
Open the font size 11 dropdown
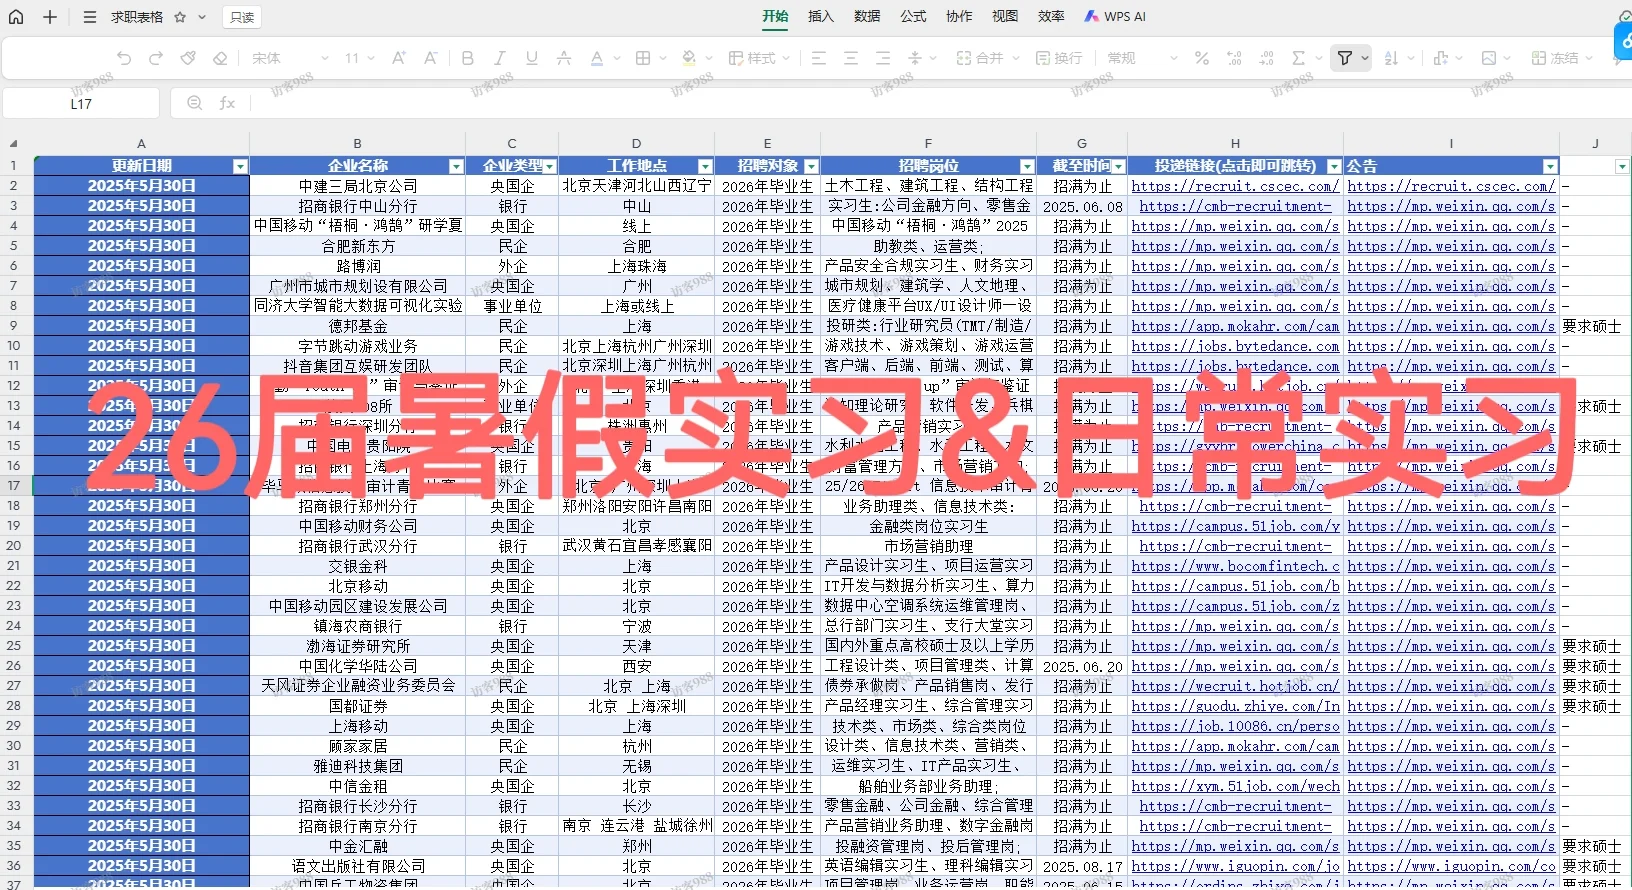360,58
